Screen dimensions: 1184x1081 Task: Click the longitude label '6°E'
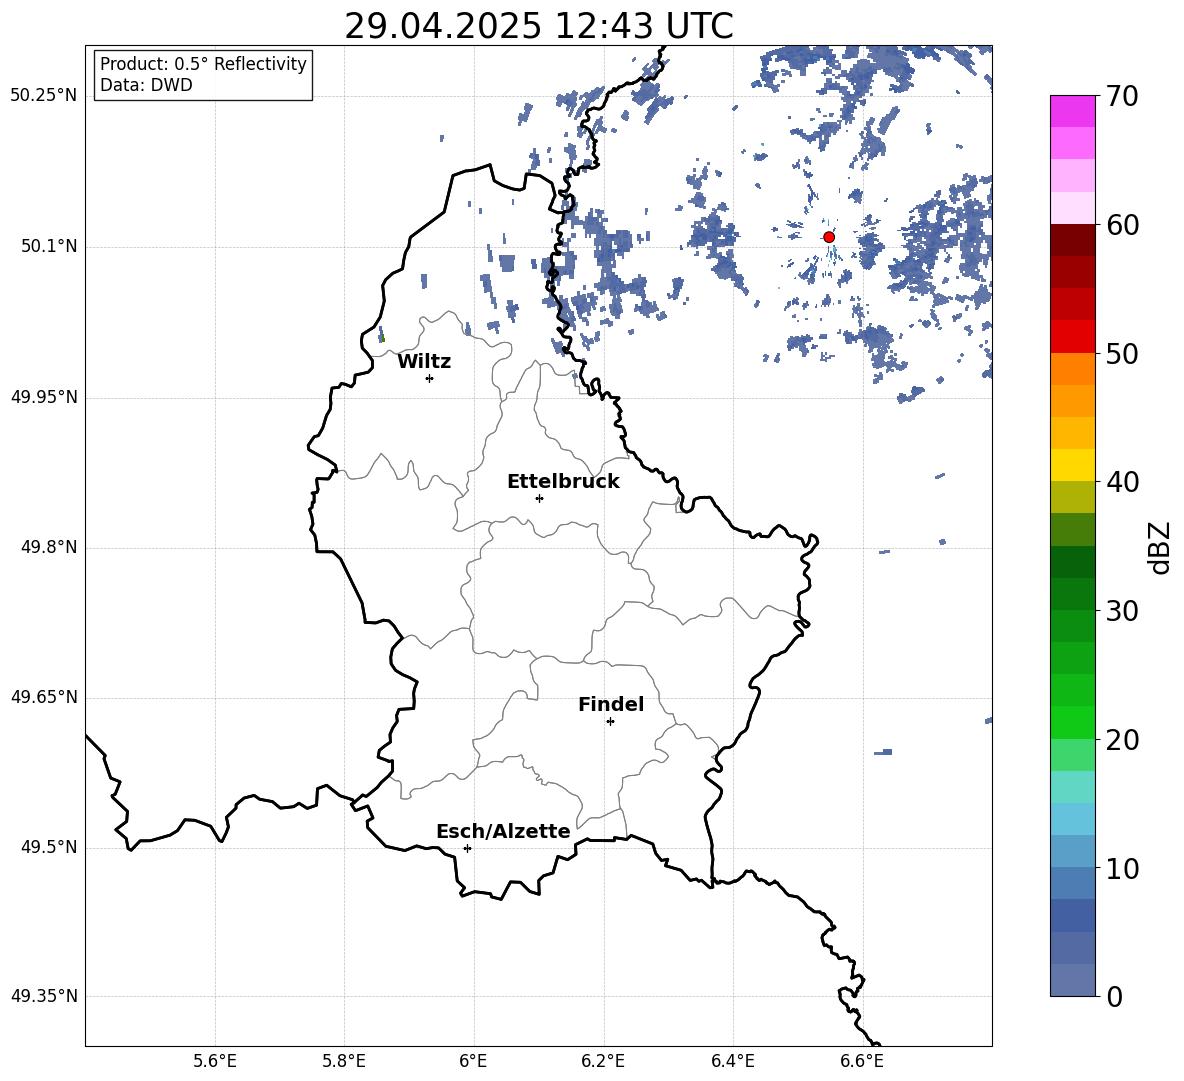(473, 1061)
